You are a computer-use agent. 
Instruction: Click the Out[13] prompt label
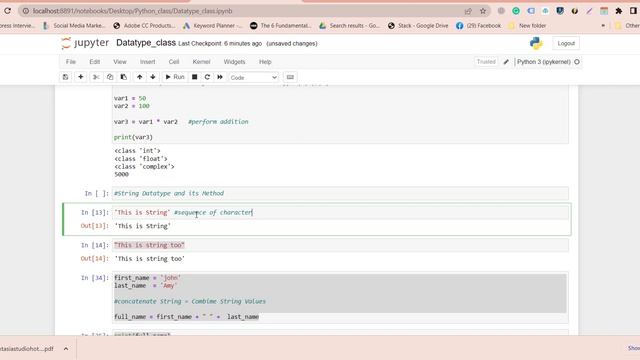pos(95,226)
